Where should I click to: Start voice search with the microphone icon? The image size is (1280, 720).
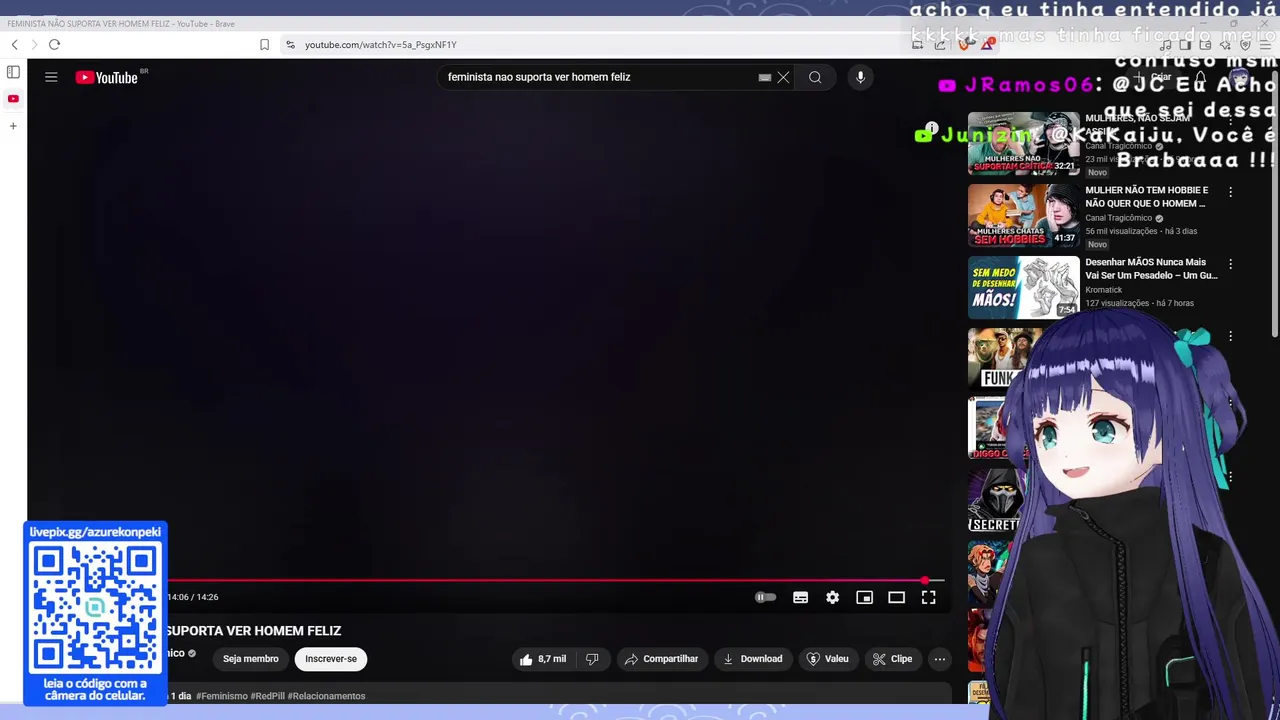(860, 77)
